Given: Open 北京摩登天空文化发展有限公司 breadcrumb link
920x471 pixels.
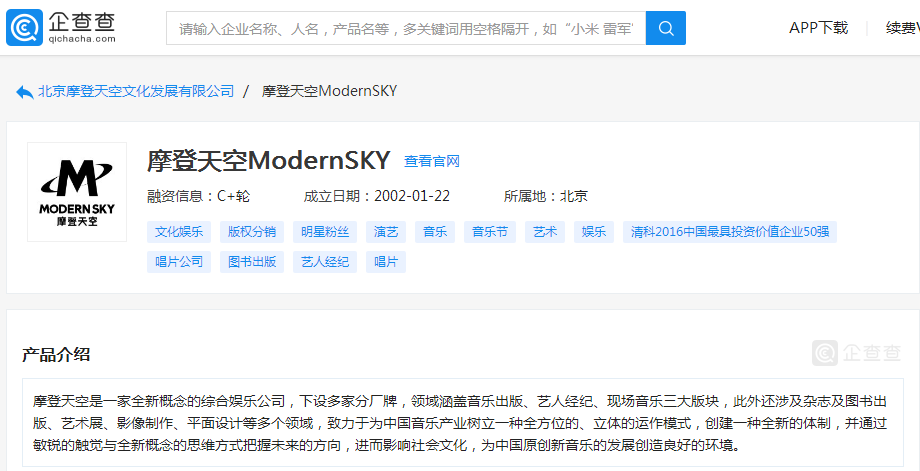Looking at the screenshot, I should click(136, 92).
